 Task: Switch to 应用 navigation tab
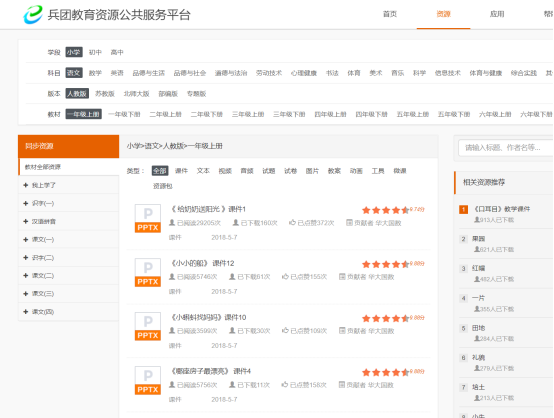coord(497,14)
